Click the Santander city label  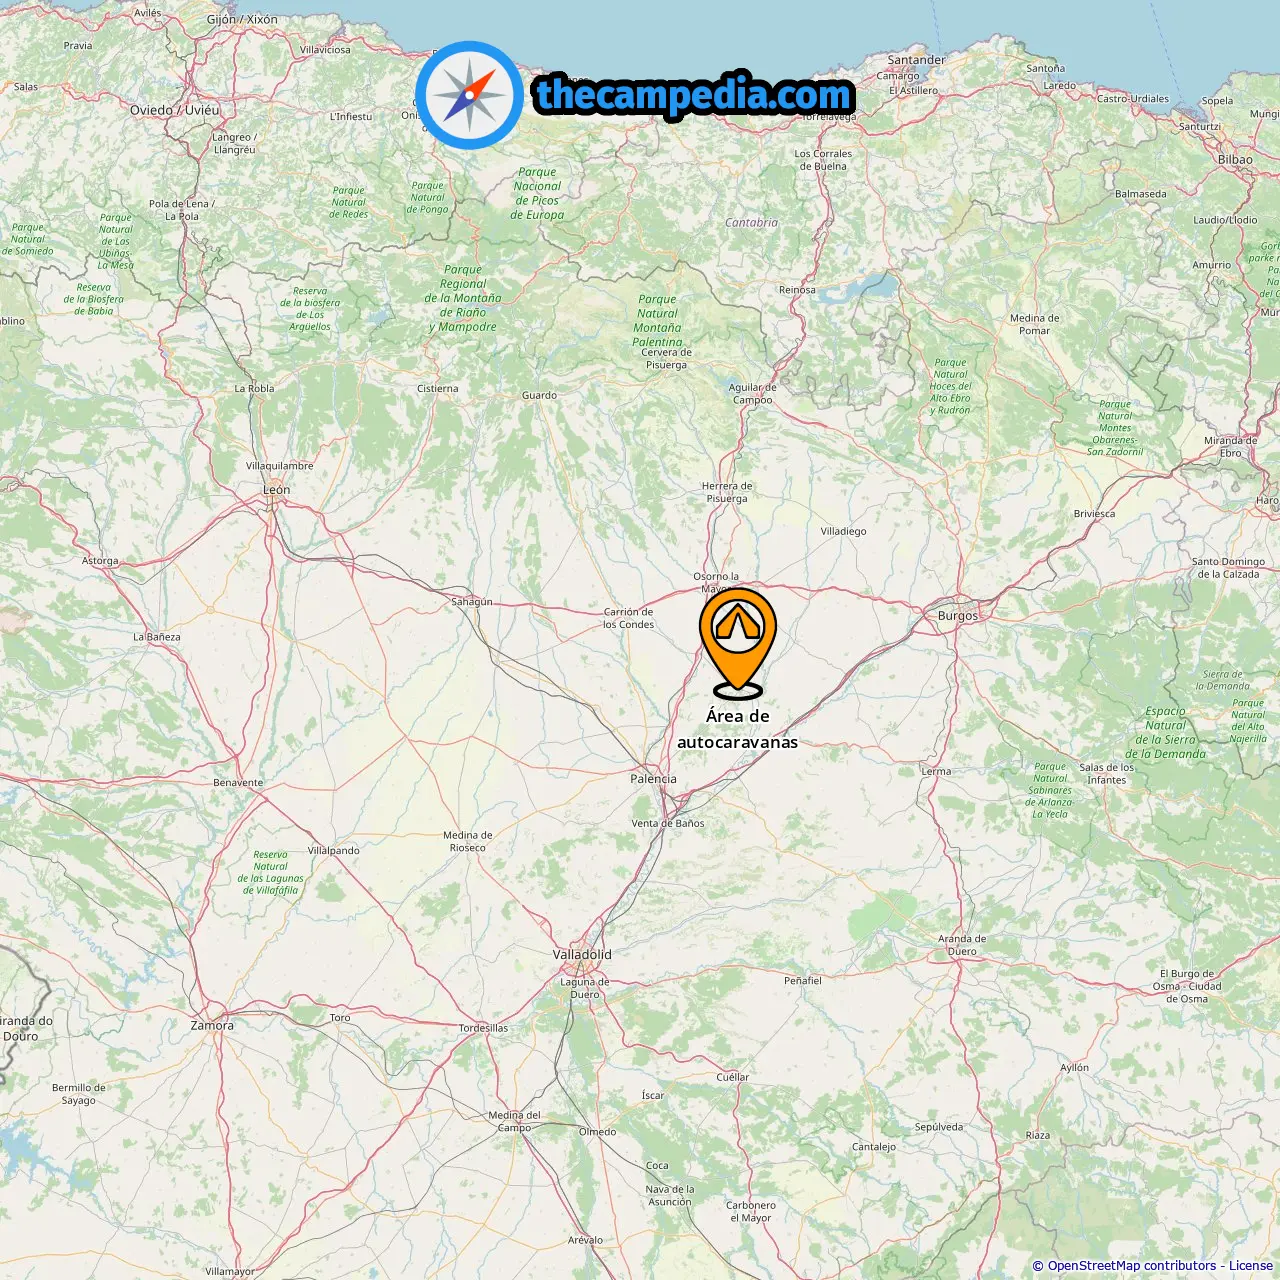point(916,60)
